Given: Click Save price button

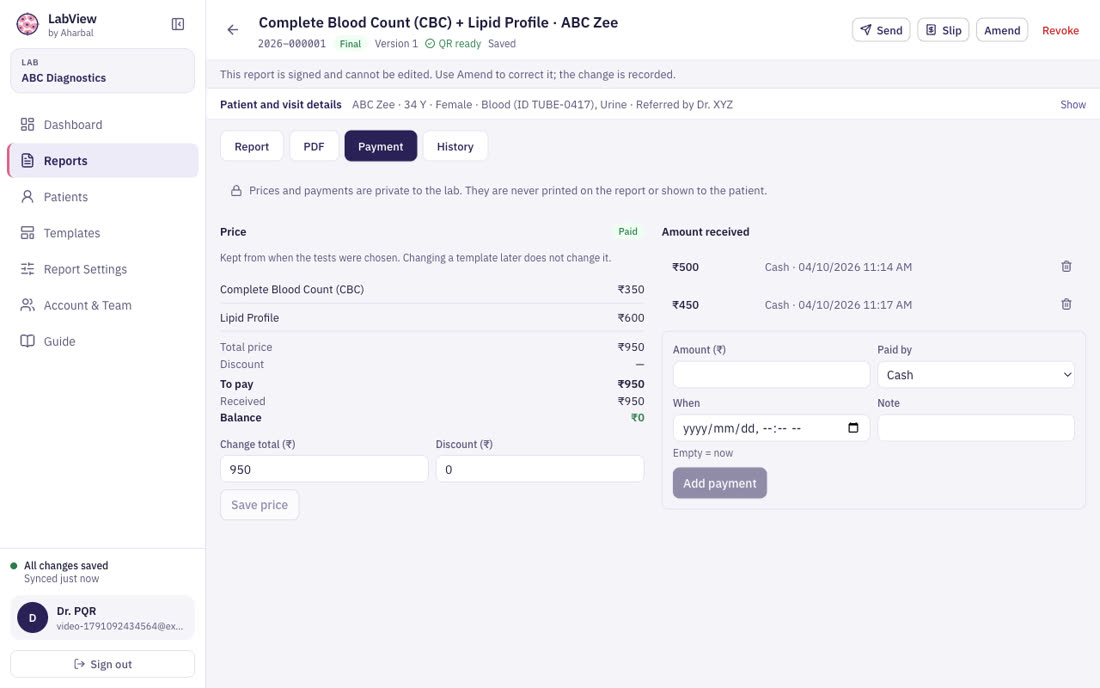Looking at the screenshot, I should pyautogui.click(x=260, y=505).
